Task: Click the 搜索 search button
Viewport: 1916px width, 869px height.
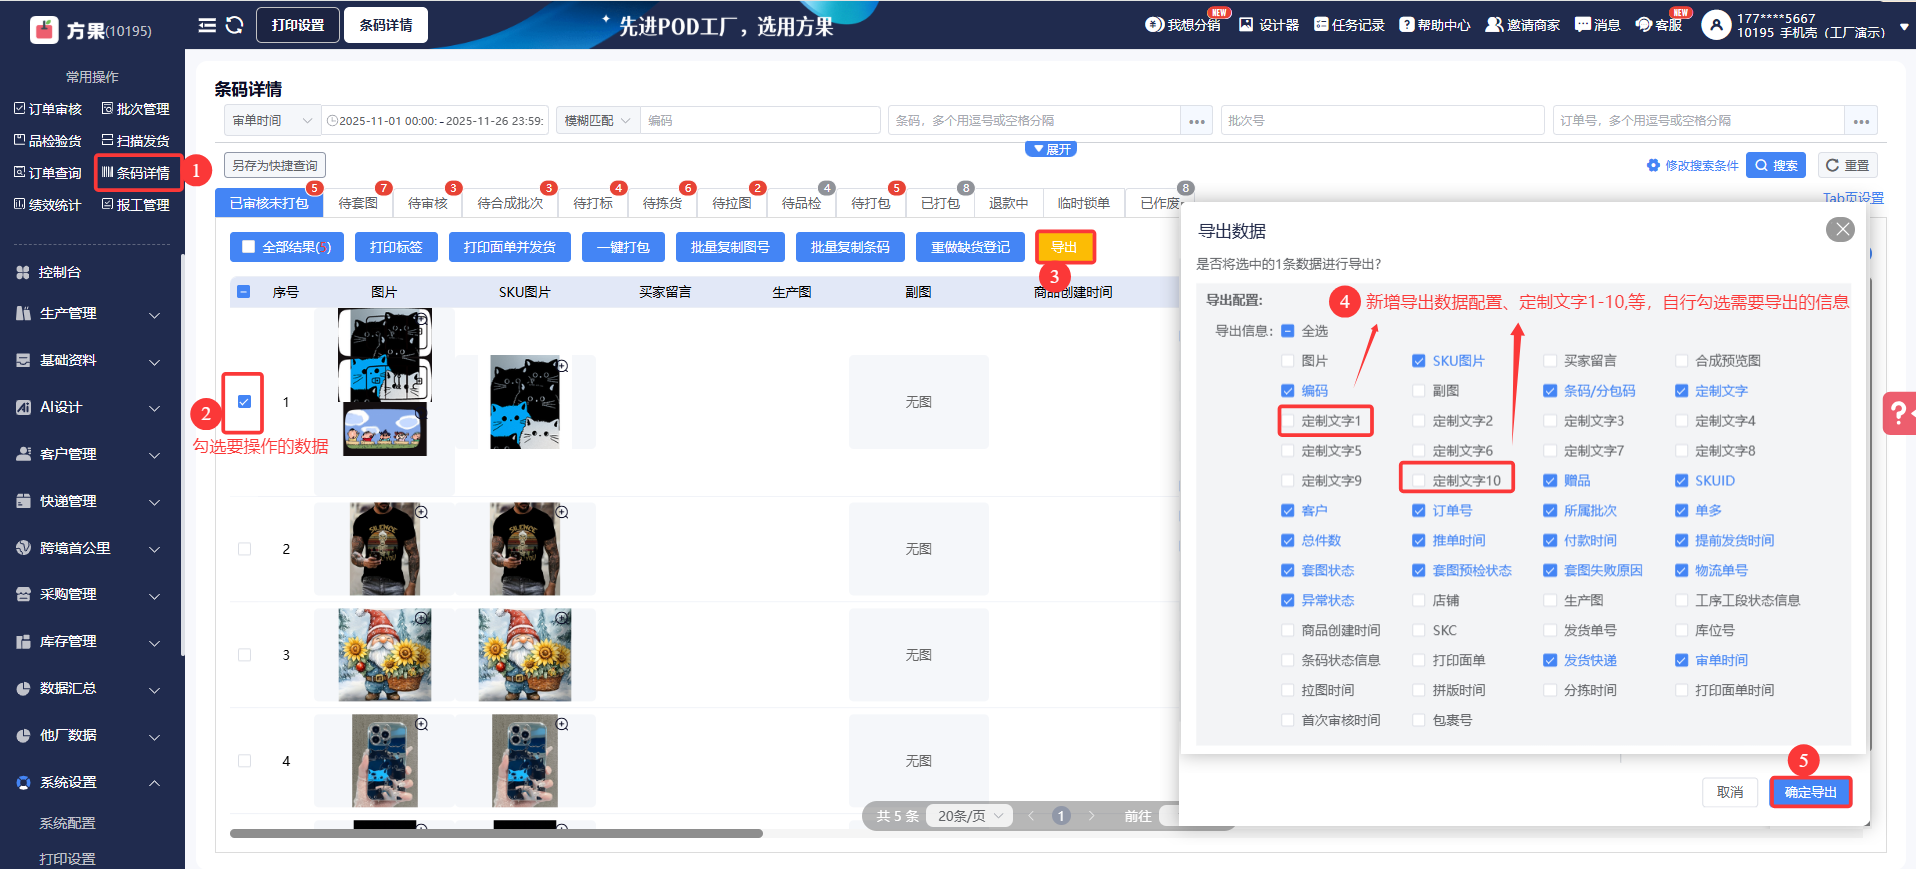Action: tap(1776, 165)
